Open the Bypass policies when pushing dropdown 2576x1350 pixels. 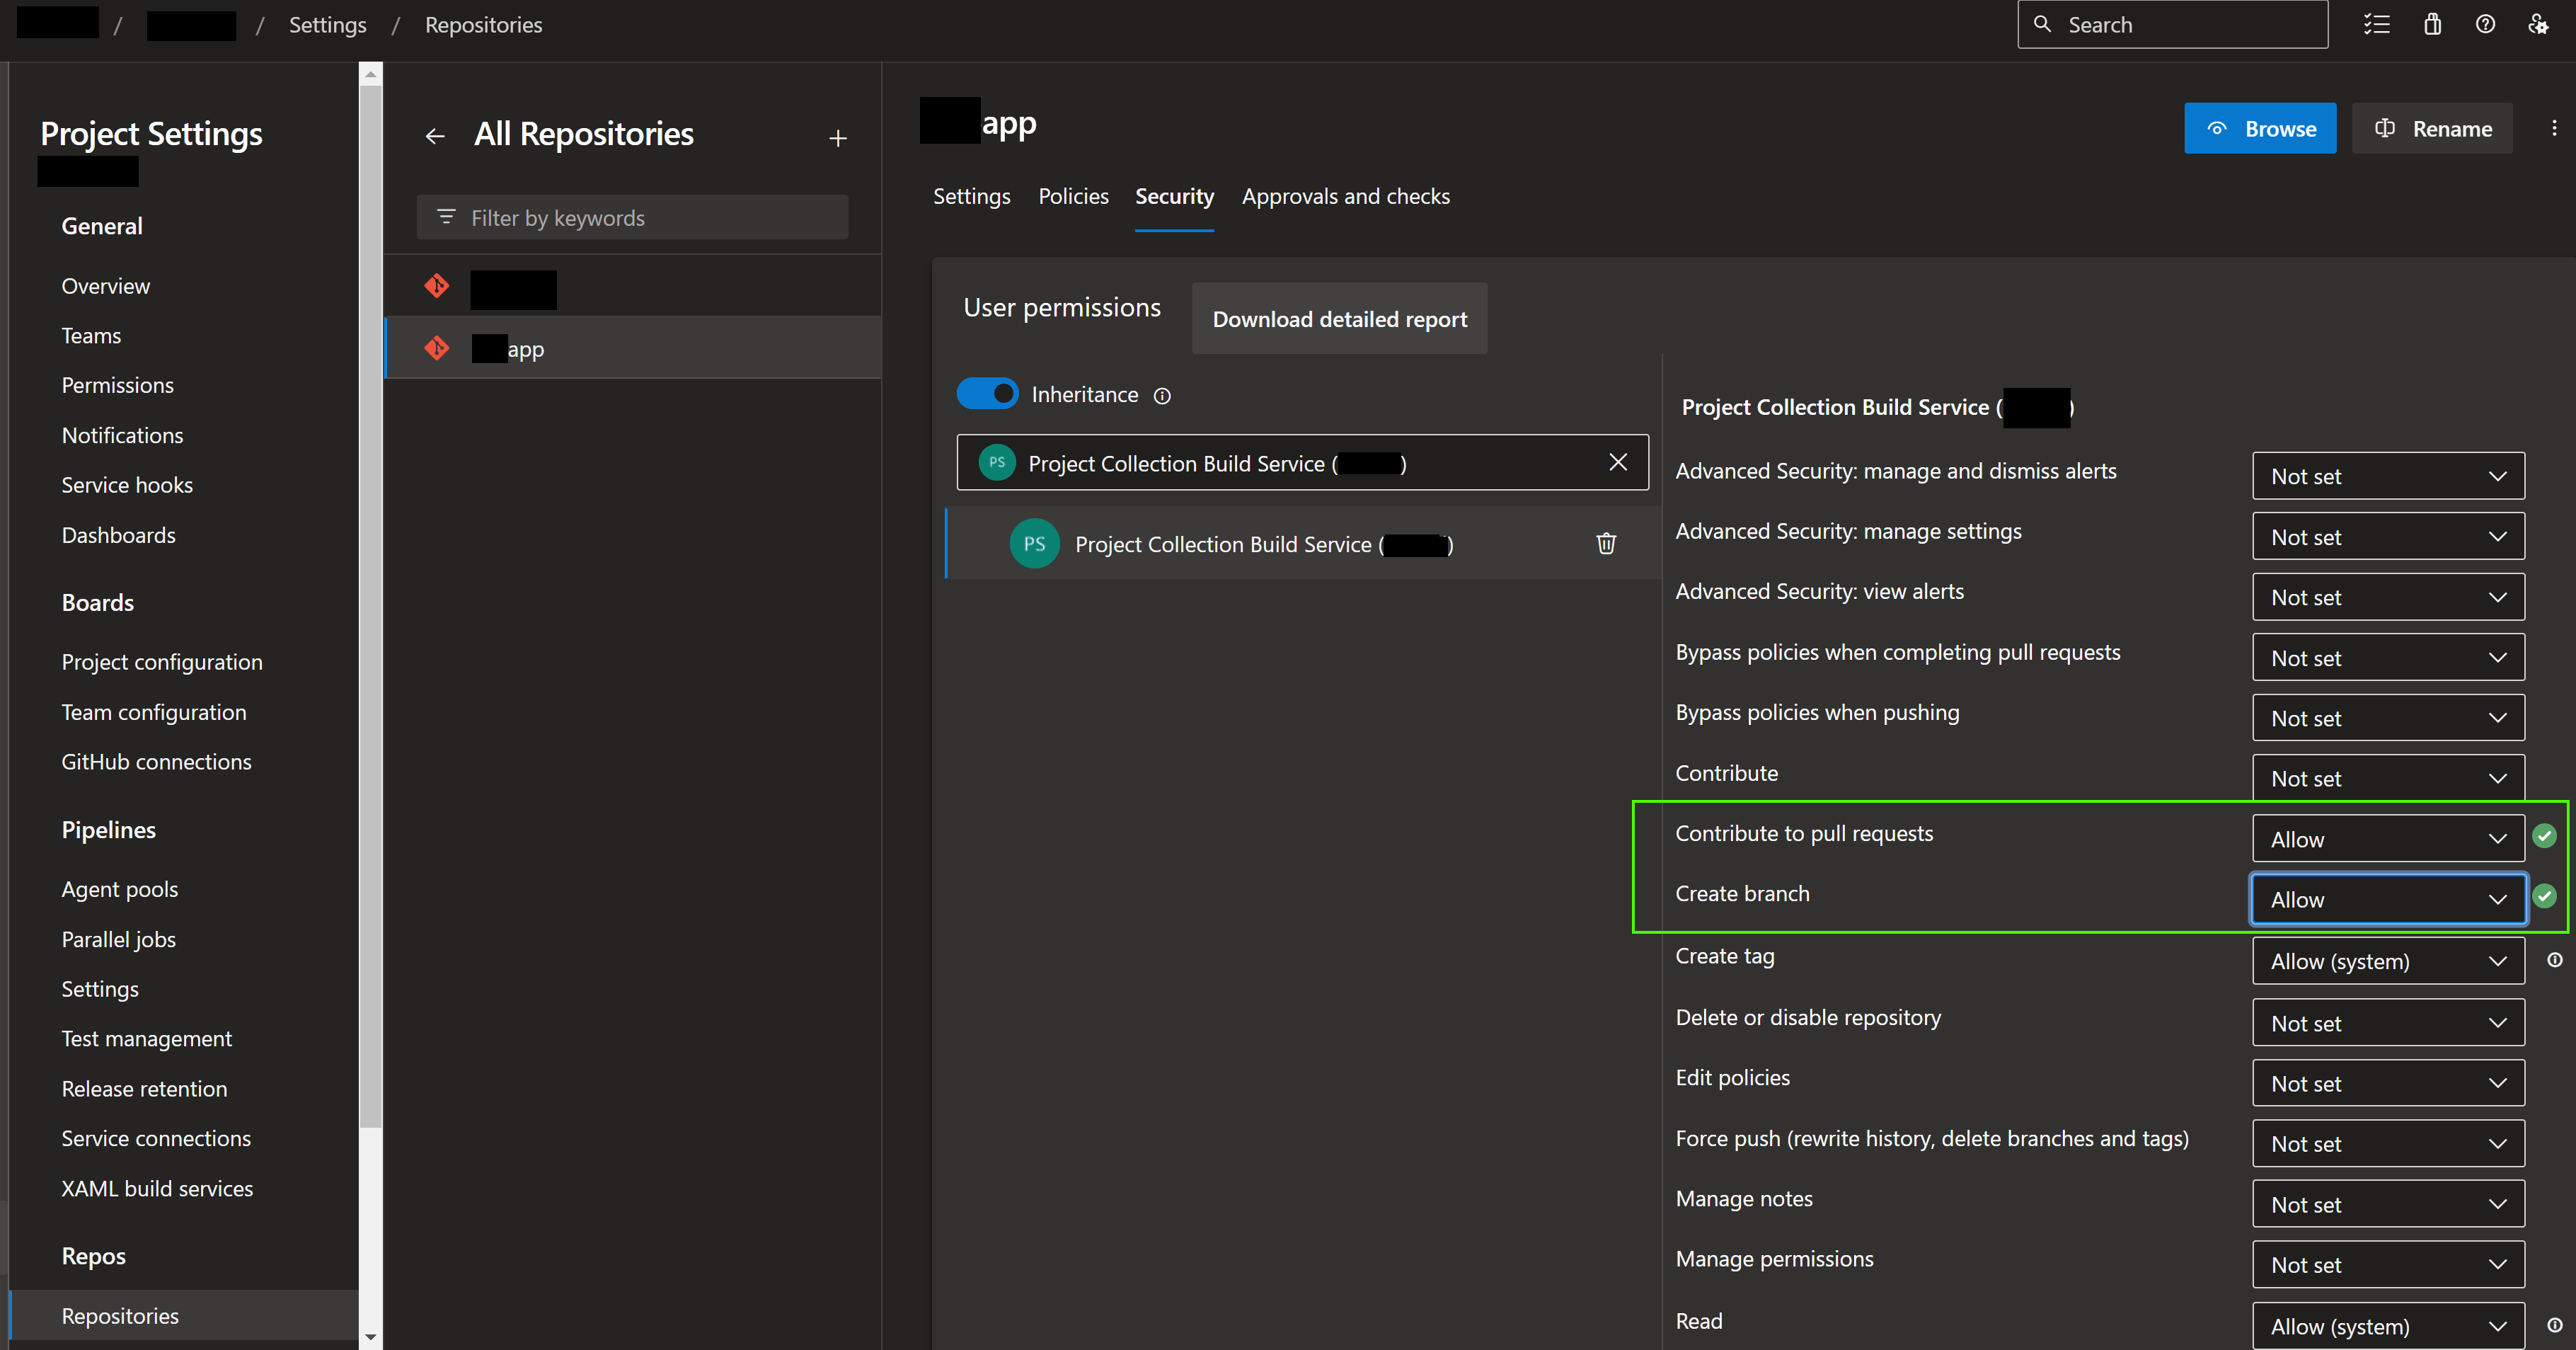click(x=2388, y=718)
